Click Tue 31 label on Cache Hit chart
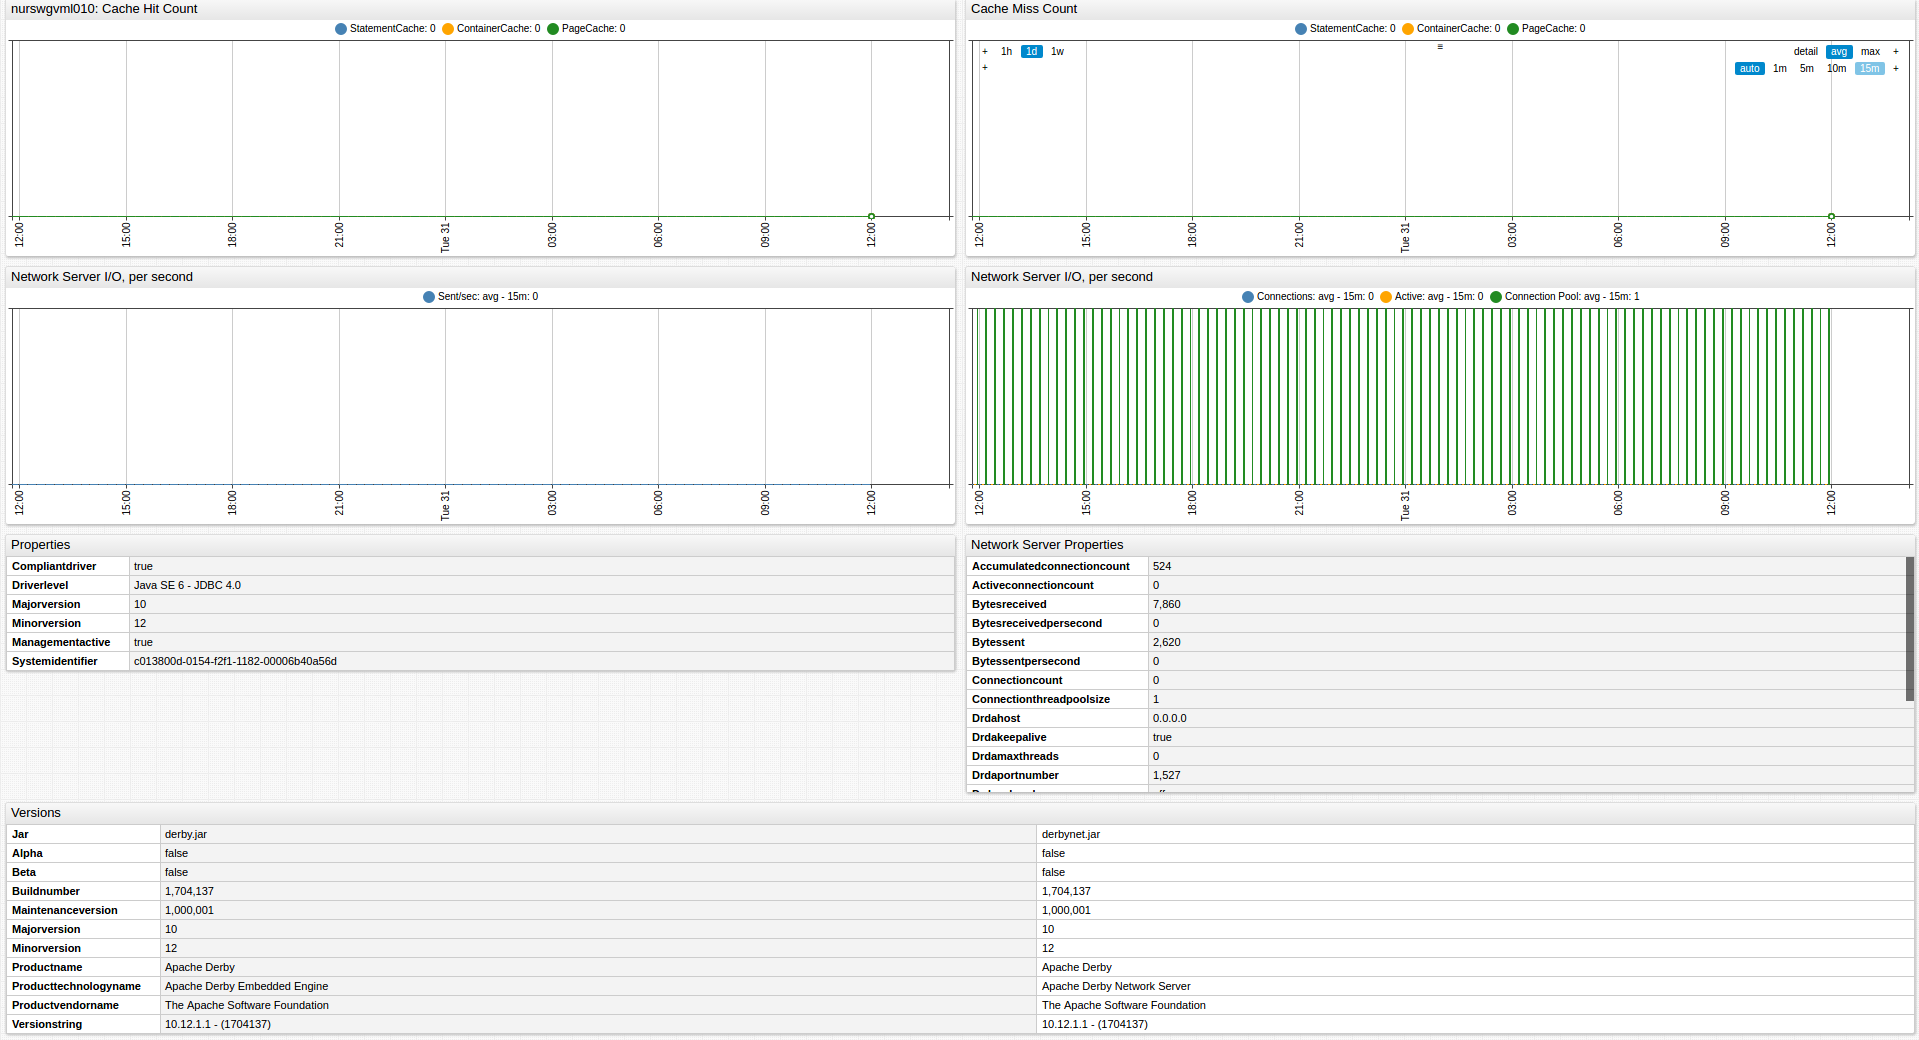The width and height of the screenshot is (1919, 1040). (x=445, y=238)
